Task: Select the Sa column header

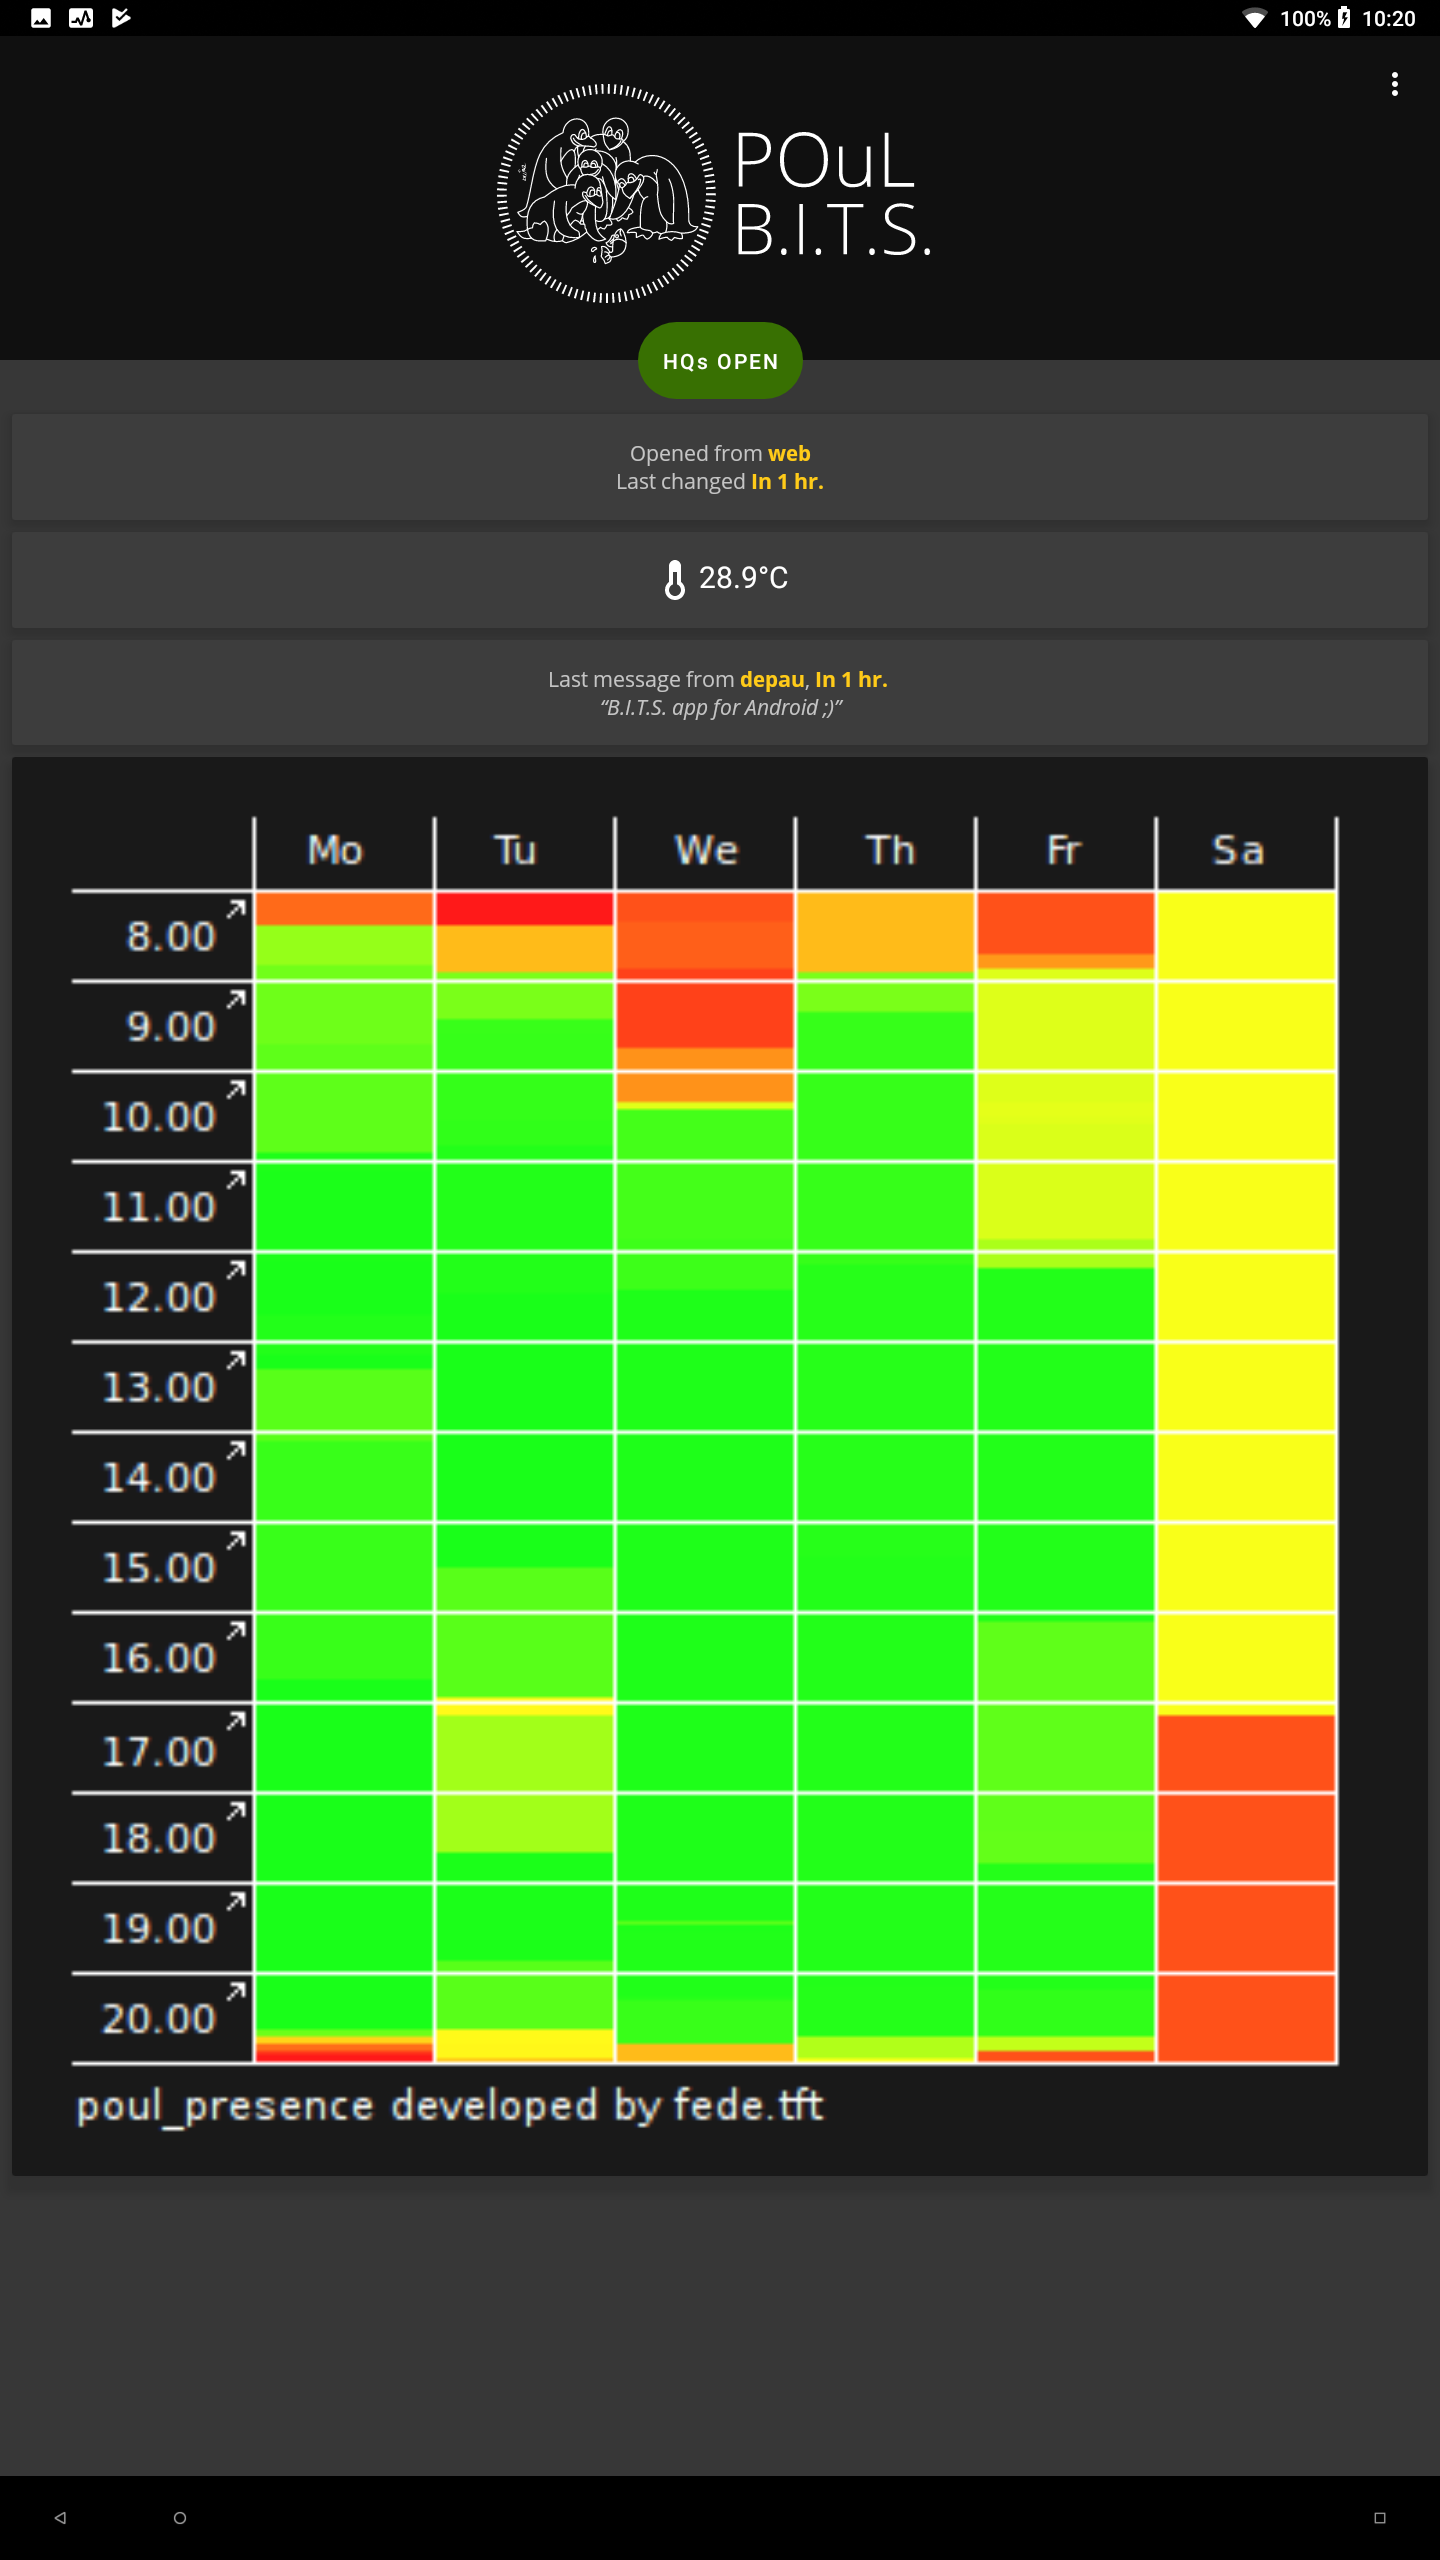Action: [1238, 851]
